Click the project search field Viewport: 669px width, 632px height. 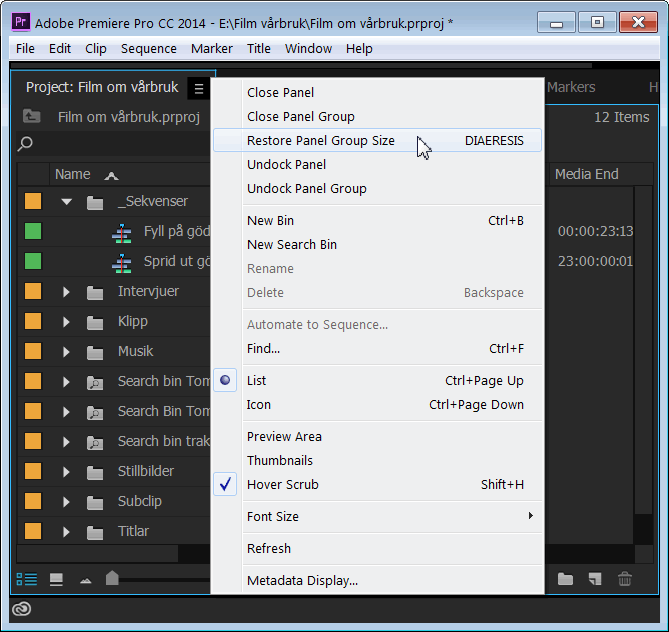point(110,145)
